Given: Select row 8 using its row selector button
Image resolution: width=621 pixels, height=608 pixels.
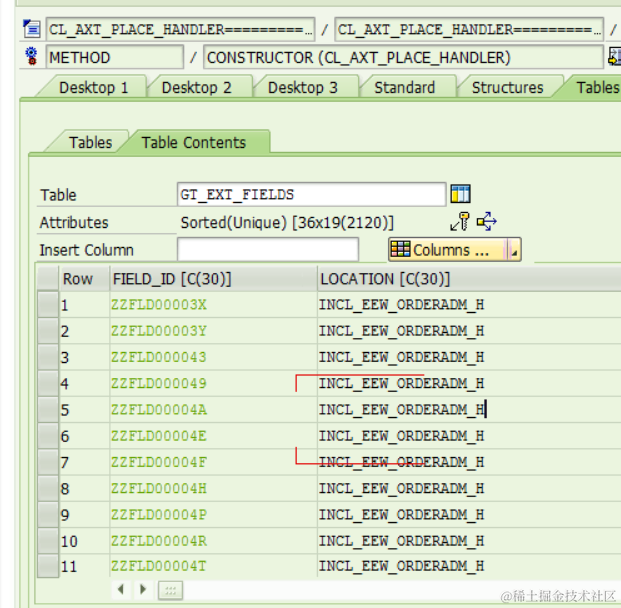Looking at the screenshot, I should (48, 488).
